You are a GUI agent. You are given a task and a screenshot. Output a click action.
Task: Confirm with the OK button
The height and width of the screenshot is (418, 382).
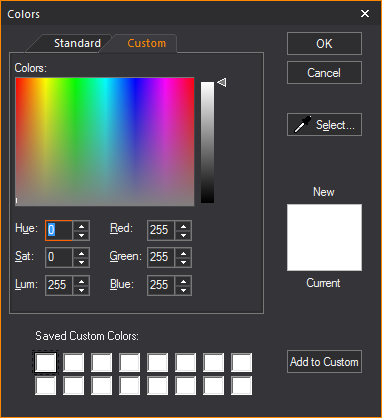(x=324, y=44)
